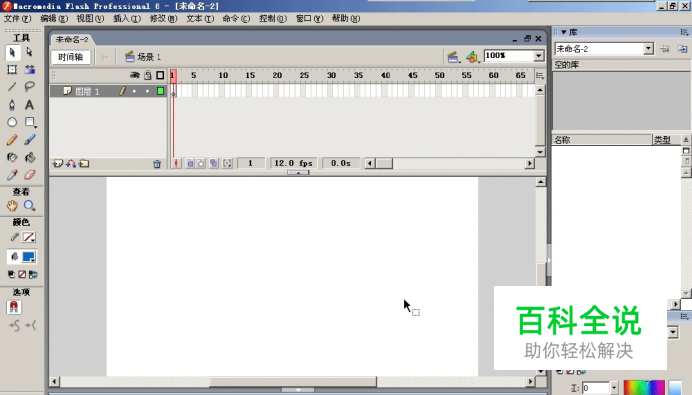Select the Line tool

[12, 87]
